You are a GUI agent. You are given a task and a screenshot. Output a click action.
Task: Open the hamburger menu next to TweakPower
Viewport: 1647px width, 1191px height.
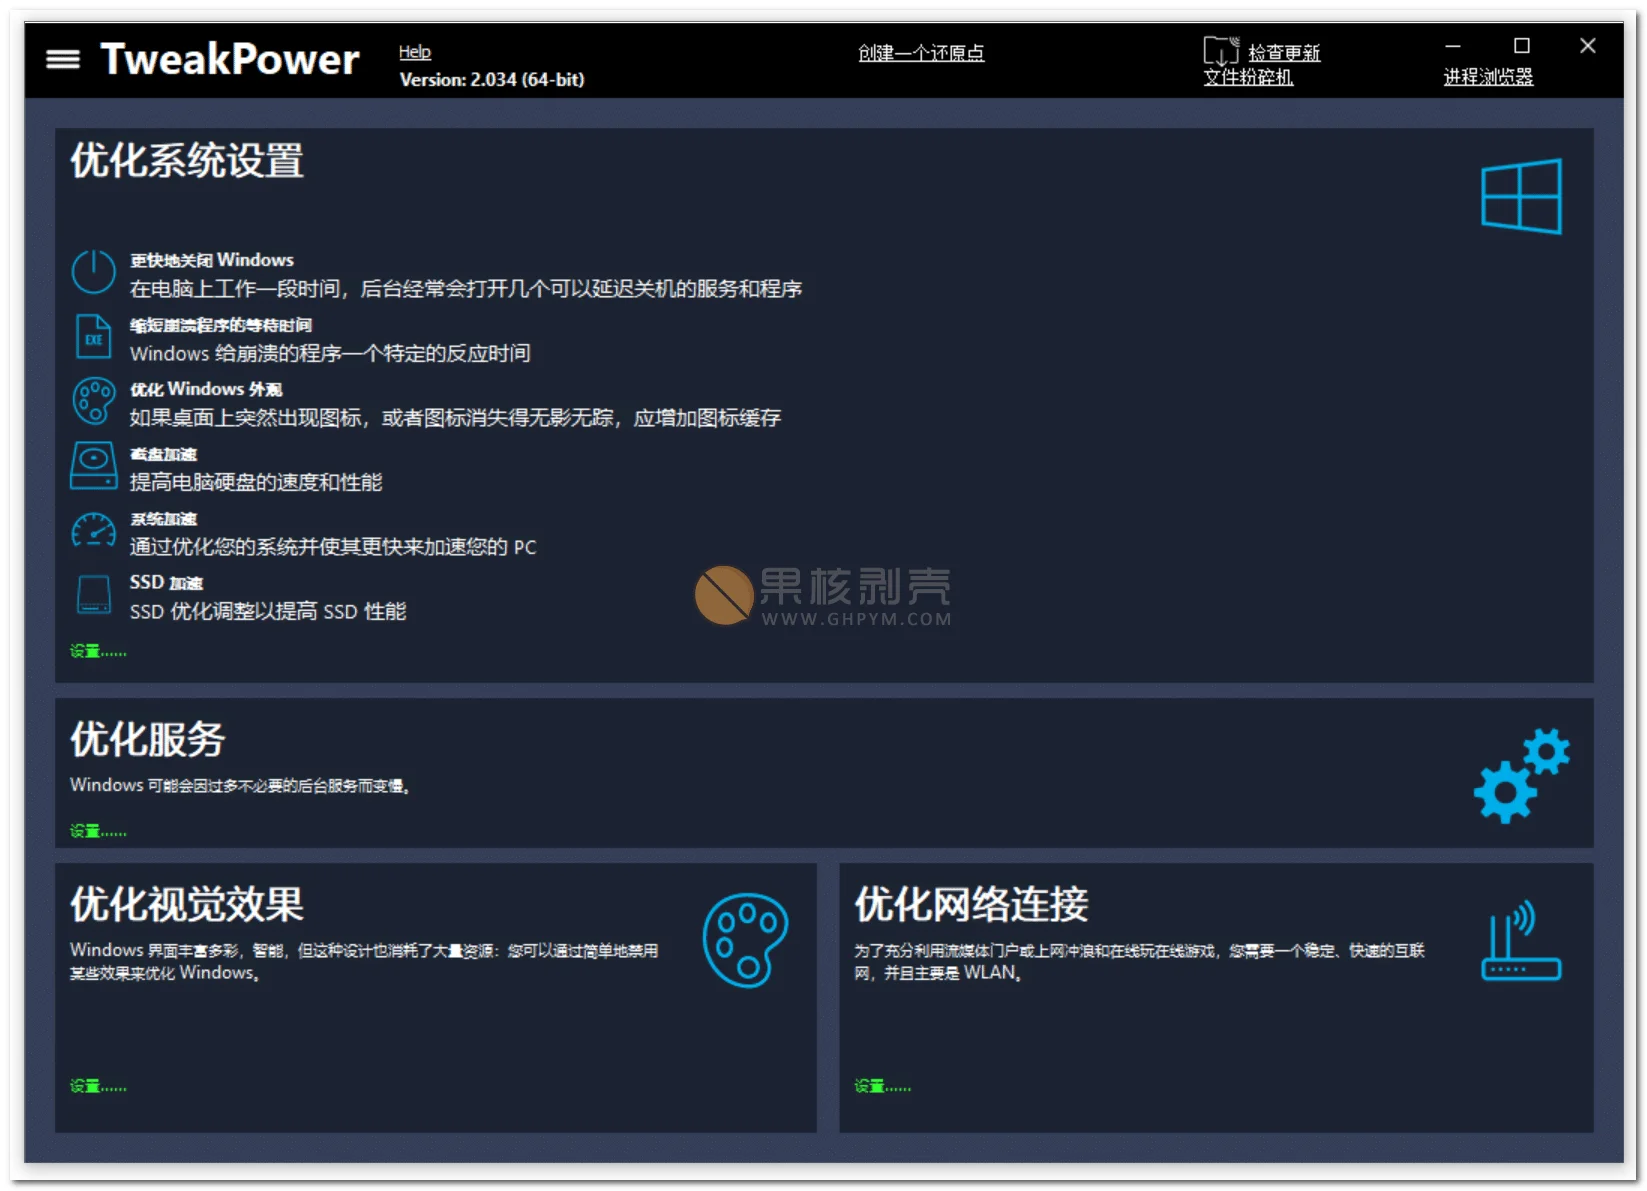point(64,59)
